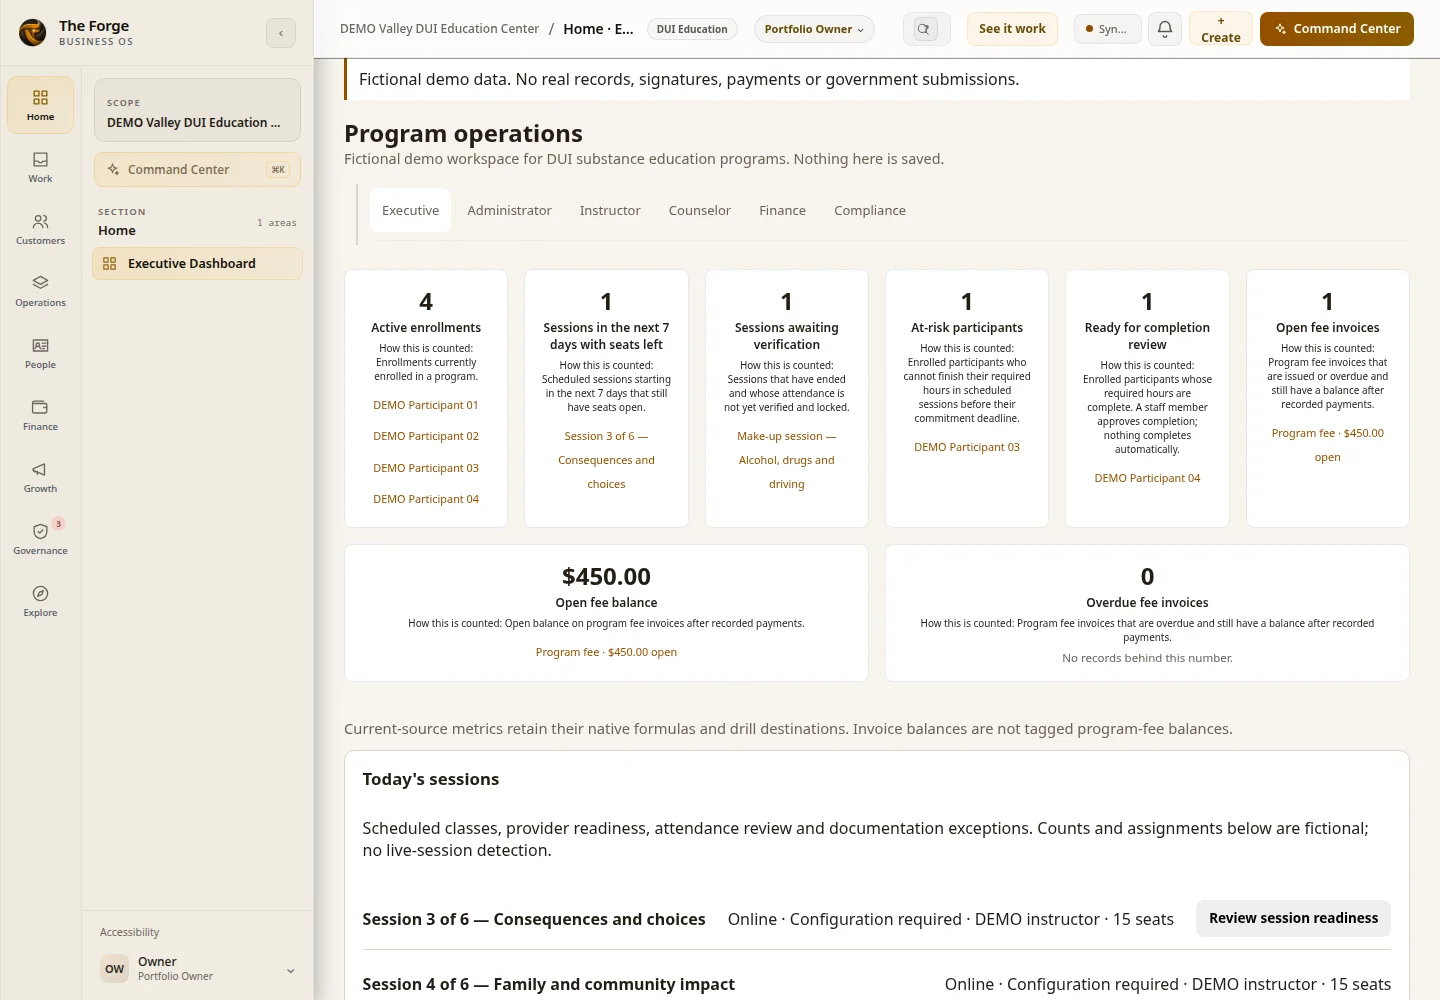Open DEMO Participant 02 link
This screenshot has width=1440, height=1000.
(x=426, y=436)
